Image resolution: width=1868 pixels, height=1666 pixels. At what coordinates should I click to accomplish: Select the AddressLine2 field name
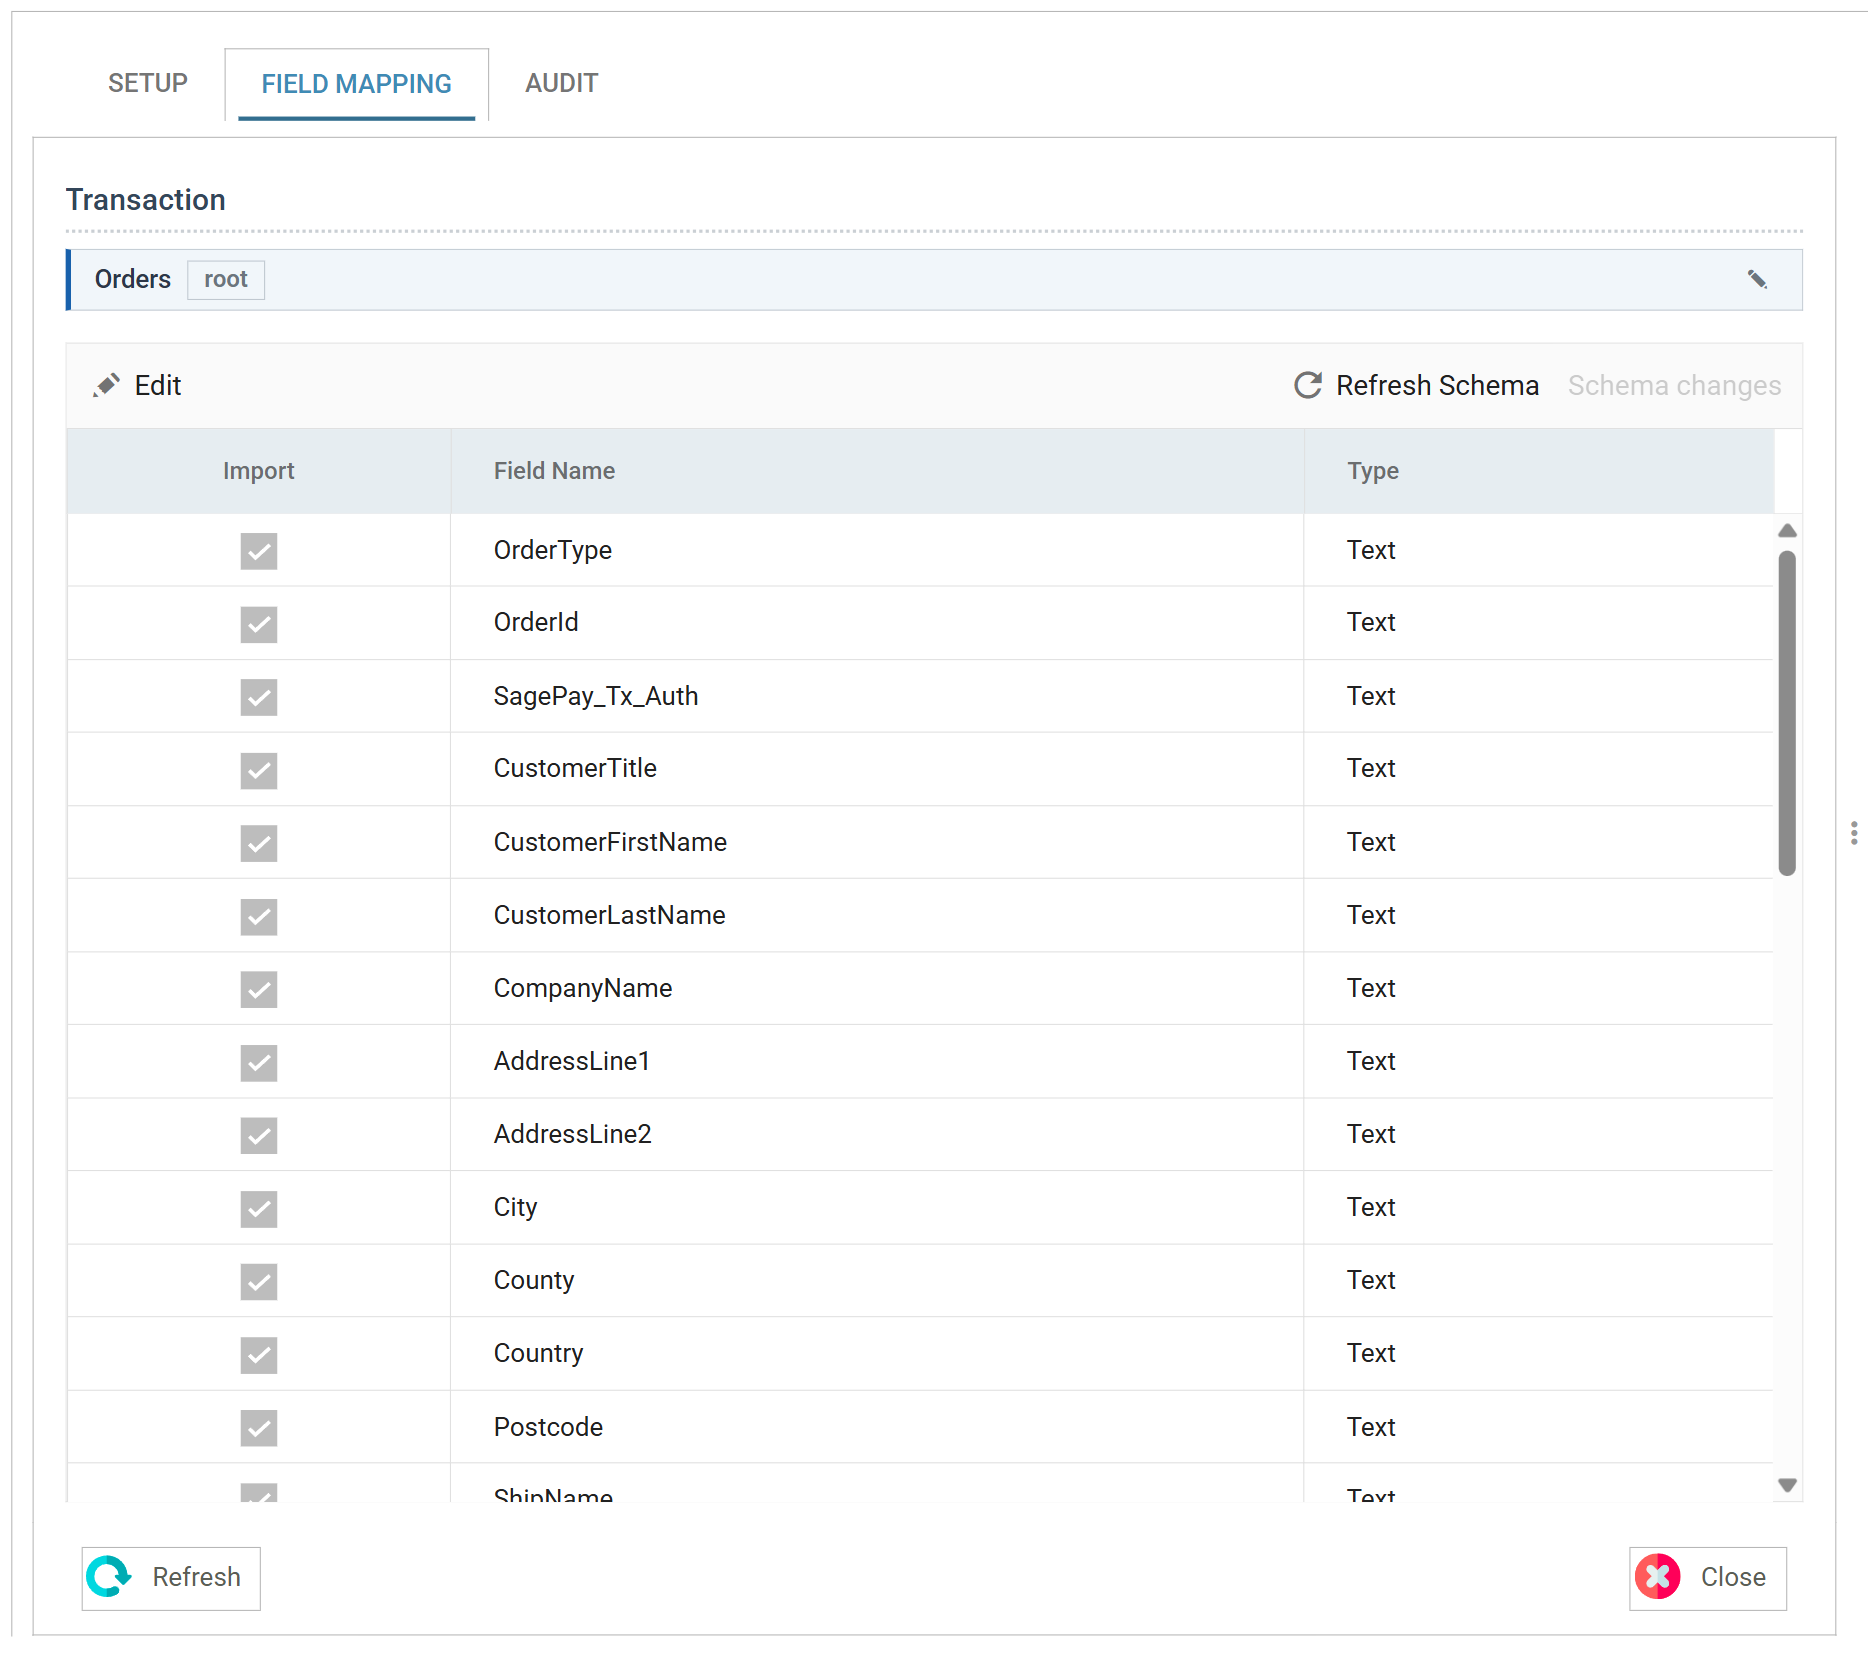coord(573,1134)
